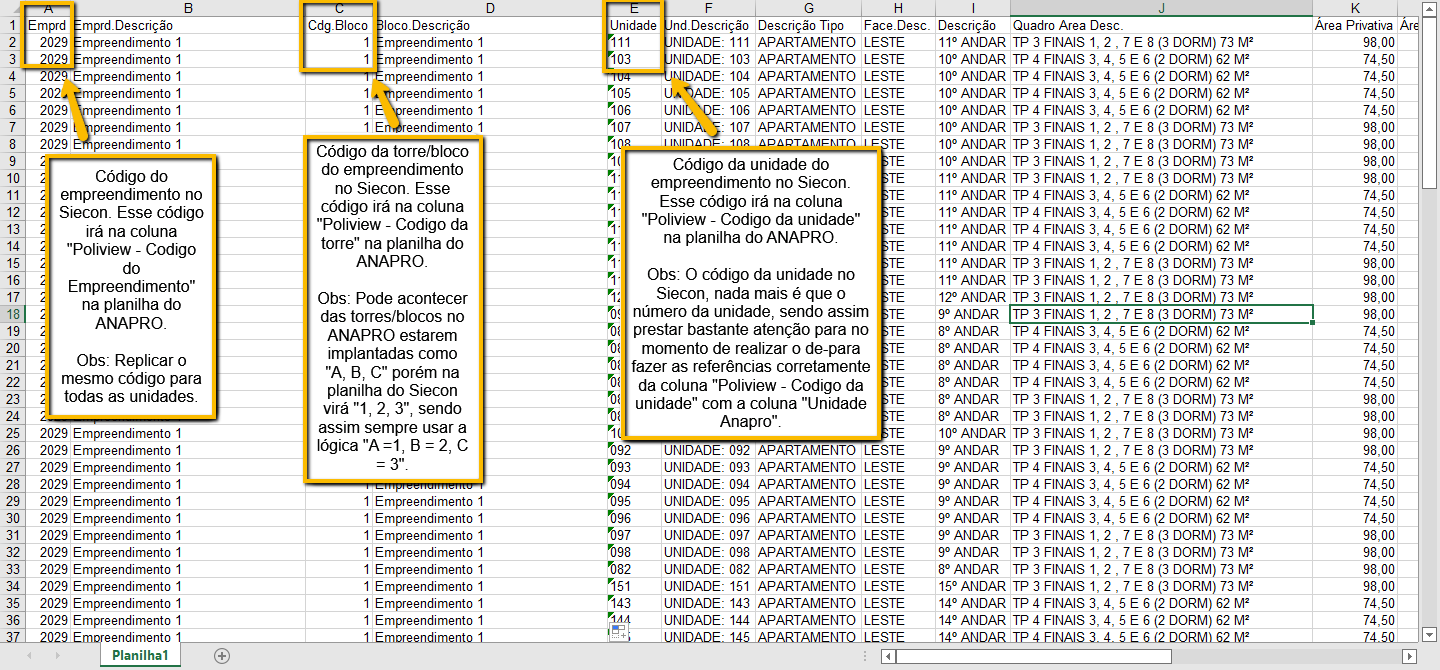Screen dimensions: 1440x670
Task: Add a new sheet with plus button
Action: 222,656
